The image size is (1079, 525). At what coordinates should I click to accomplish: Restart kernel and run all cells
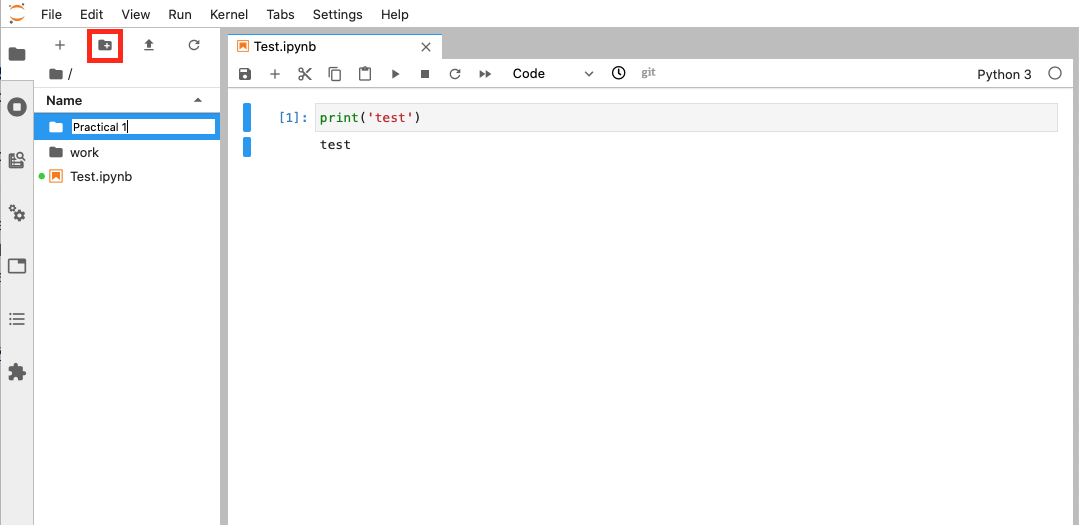tap(485, 74)
